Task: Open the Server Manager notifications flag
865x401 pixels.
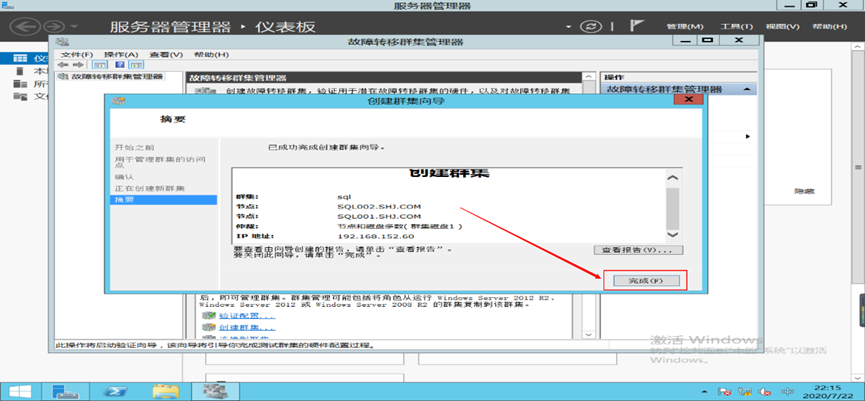Action: (637, 26)
